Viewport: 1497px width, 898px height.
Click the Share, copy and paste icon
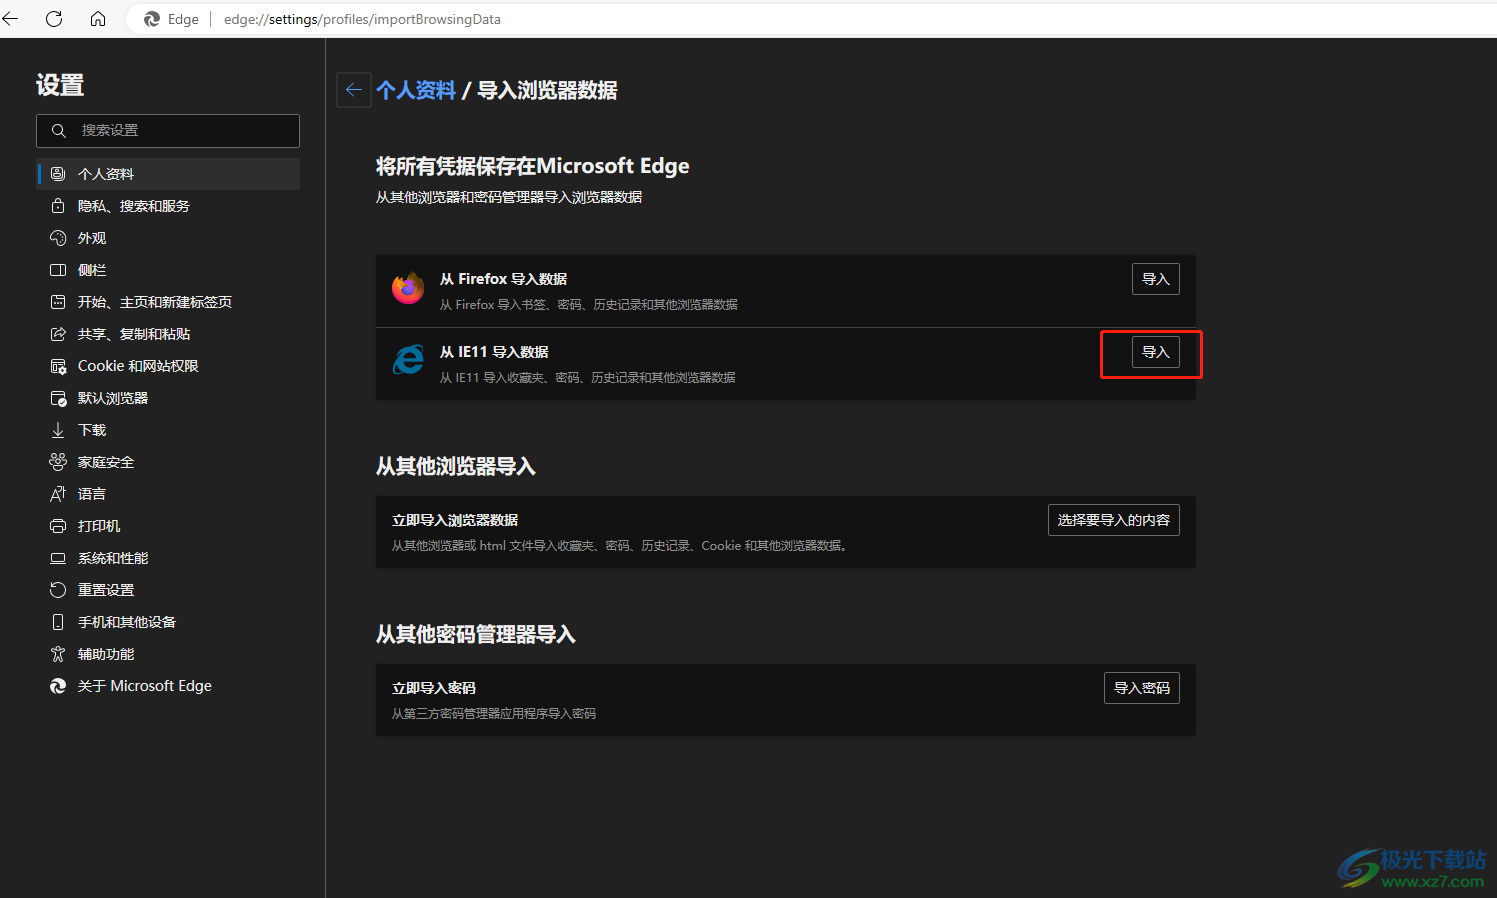point(58,334)
